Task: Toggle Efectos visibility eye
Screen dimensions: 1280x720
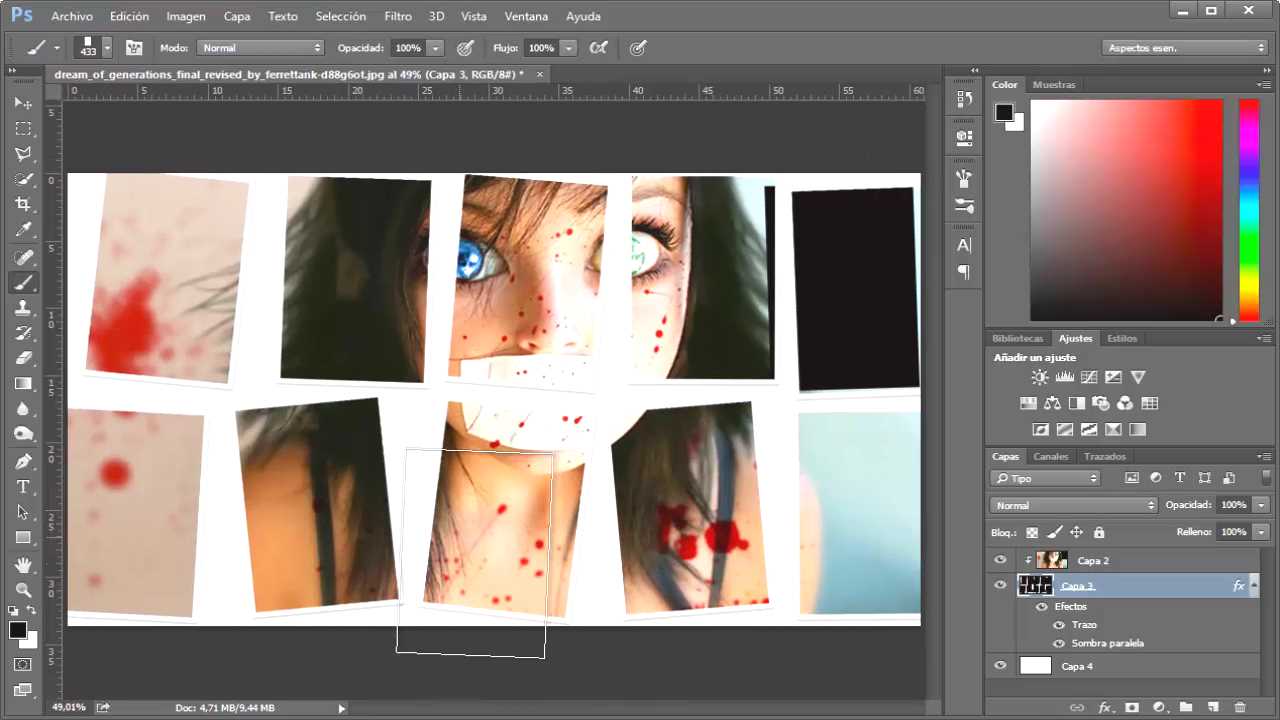Action: (x=1042, y=607)
